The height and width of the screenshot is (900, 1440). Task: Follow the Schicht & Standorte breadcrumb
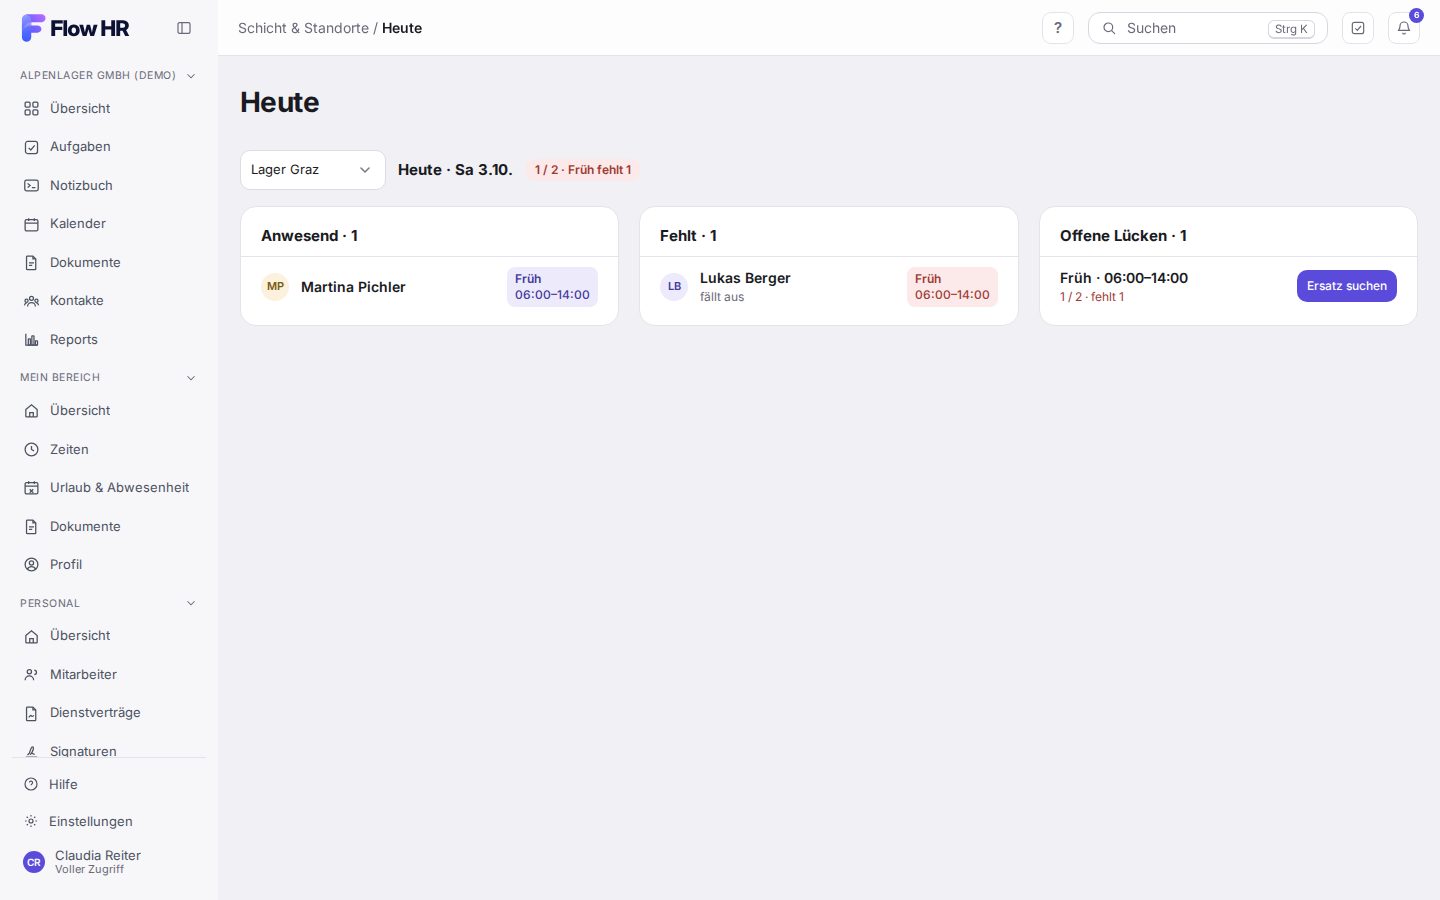pos(303,28)
